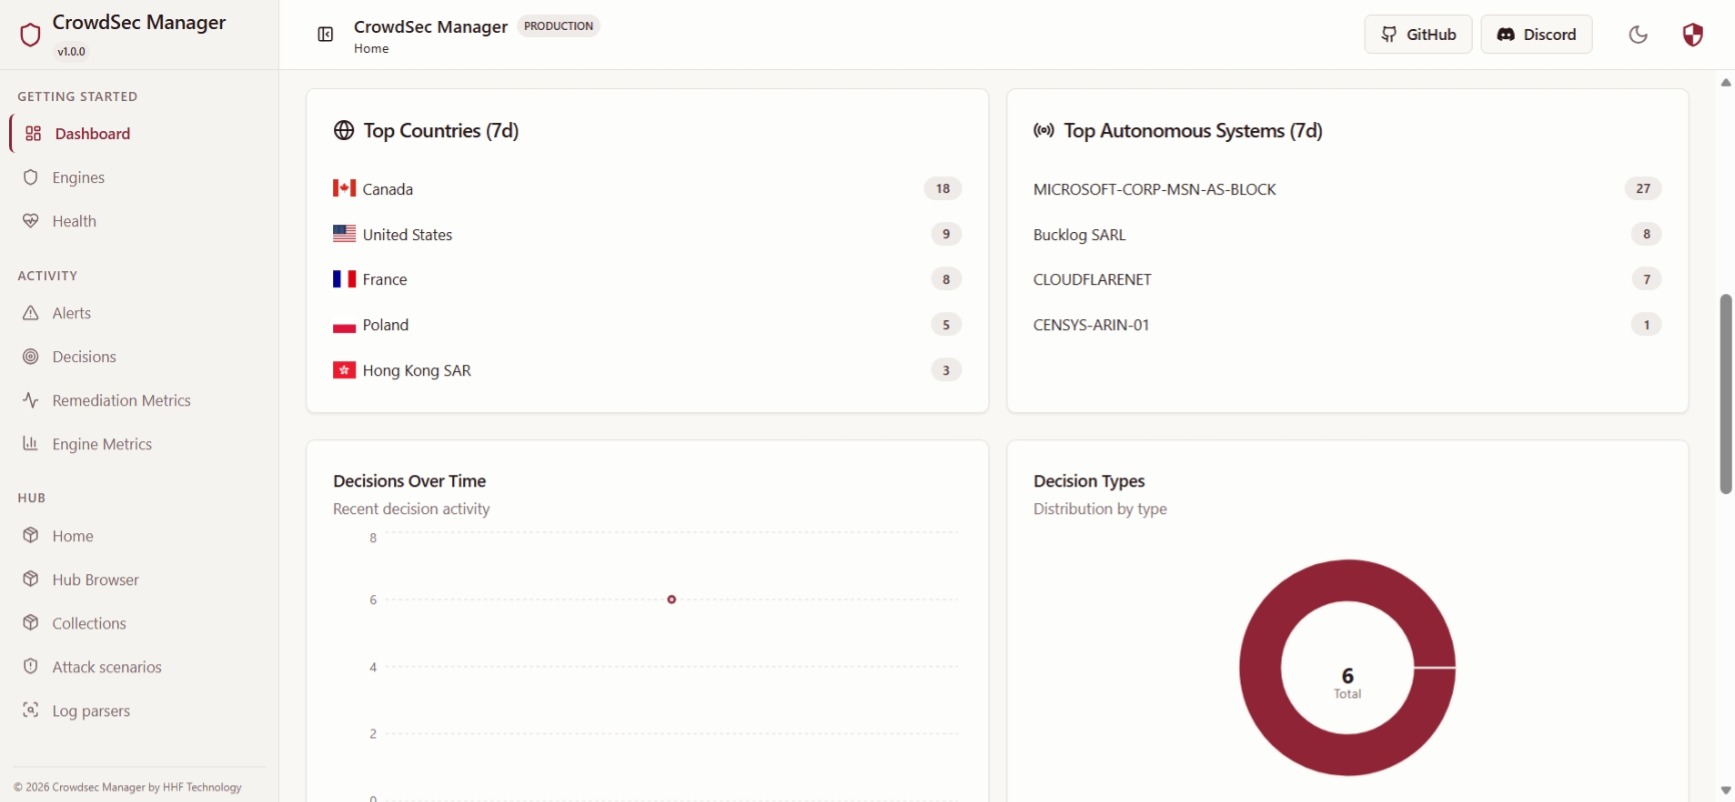Click the Dashboard grid icon in sidebar

[x=33, y=134]
